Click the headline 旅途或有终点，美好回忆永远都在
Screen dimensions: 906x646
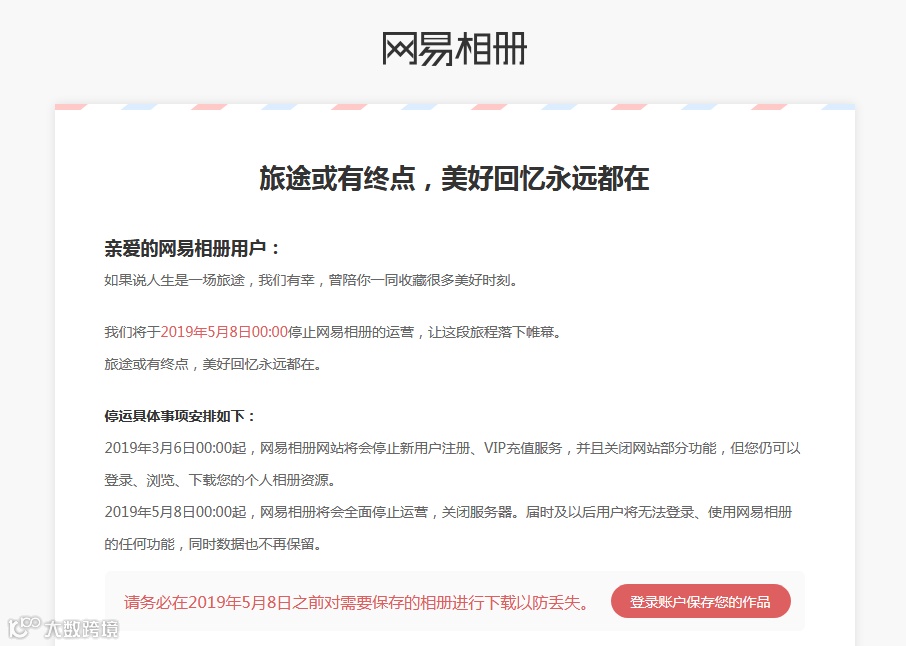click(454, 178)
